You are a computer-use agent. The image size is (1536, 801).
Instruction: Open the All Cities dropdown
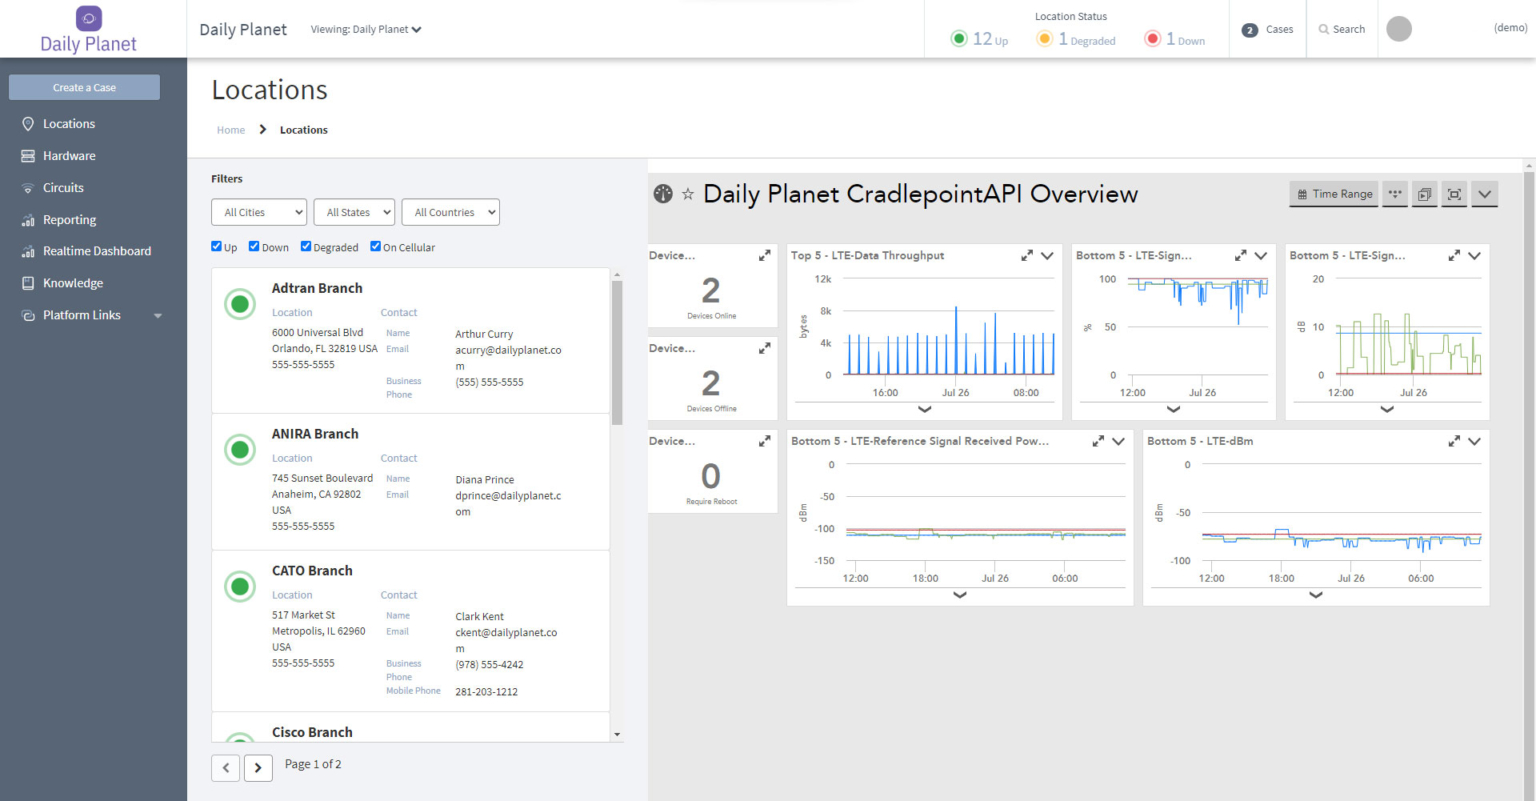click(x=259, y=212)
